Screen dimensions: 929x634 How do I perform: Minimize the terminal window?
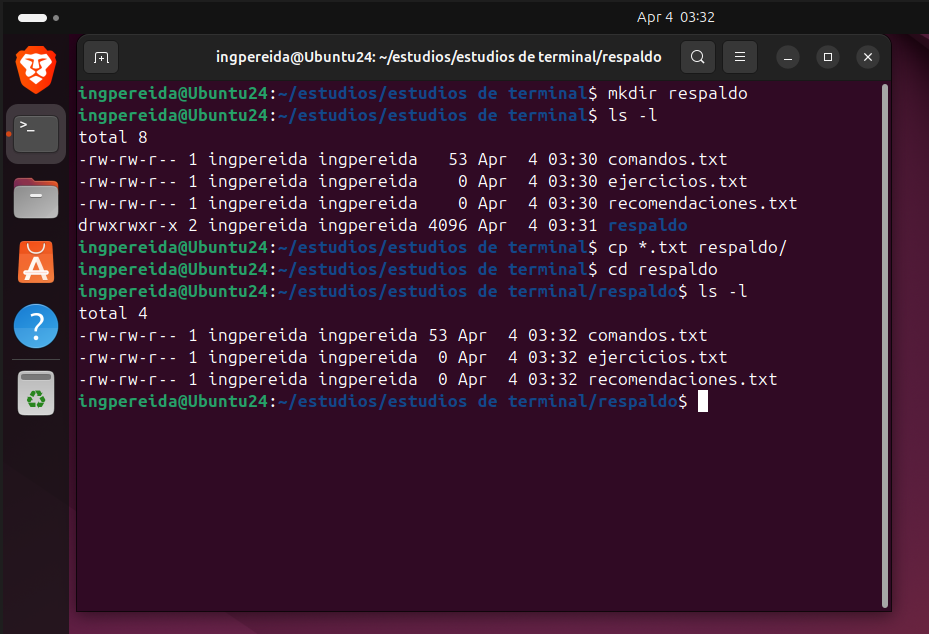(788, 57)
